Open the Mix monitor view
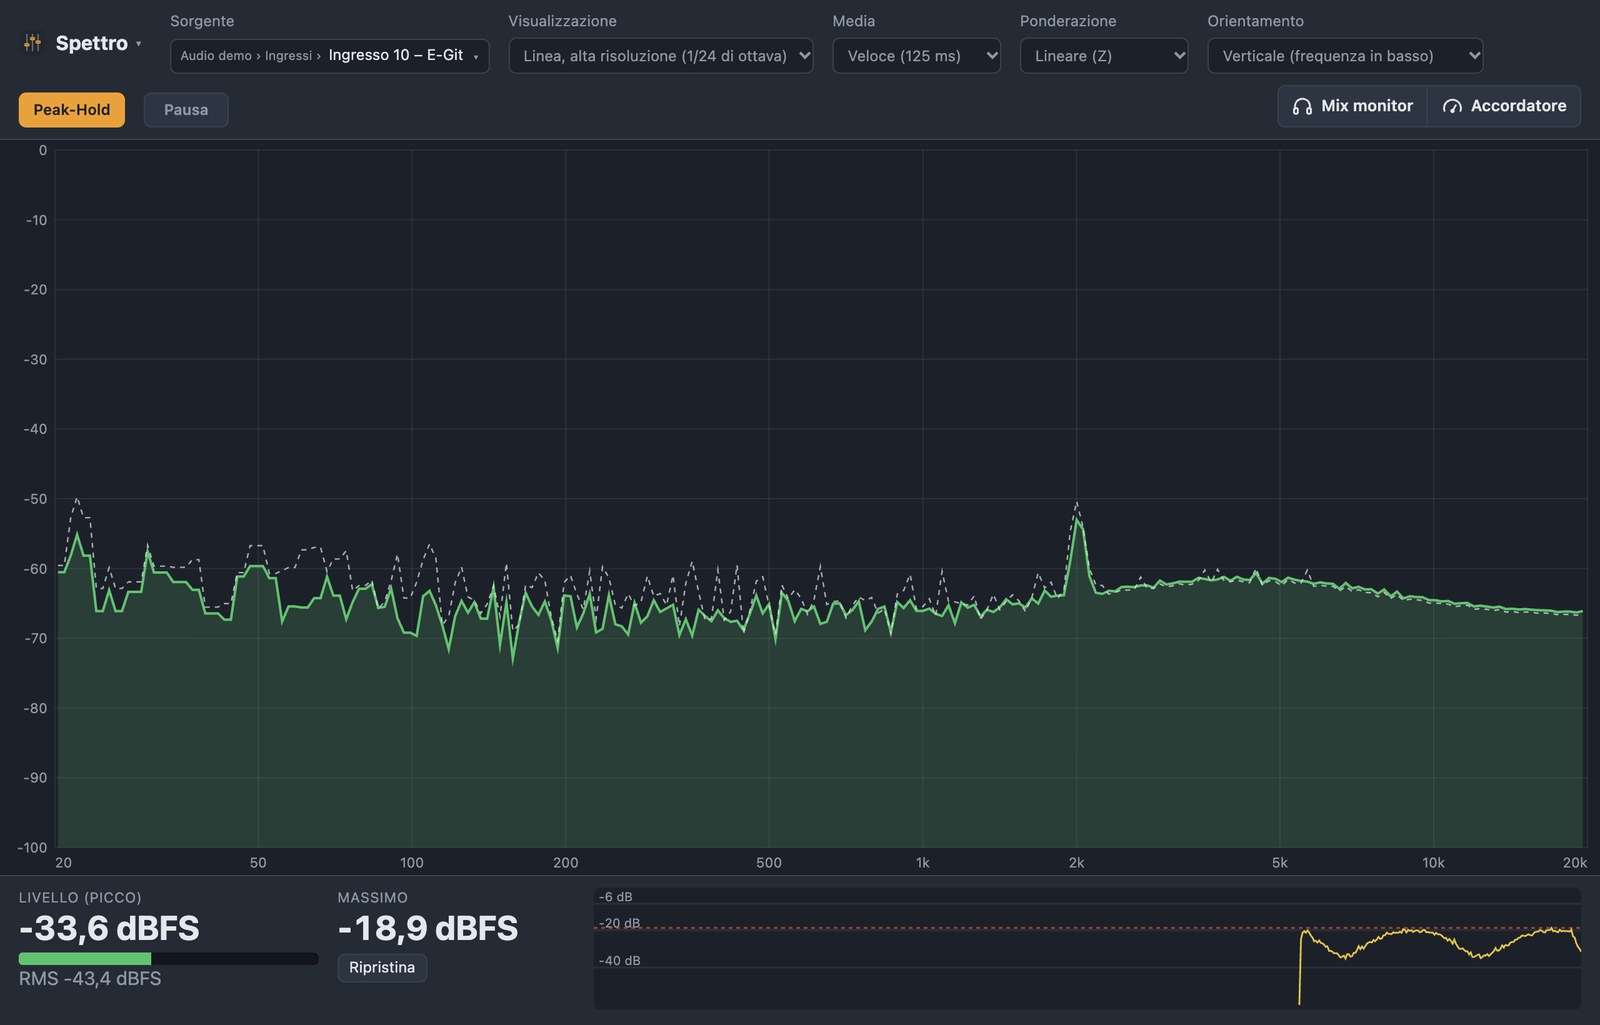1600x1025 pixels. click(1353, 106)
